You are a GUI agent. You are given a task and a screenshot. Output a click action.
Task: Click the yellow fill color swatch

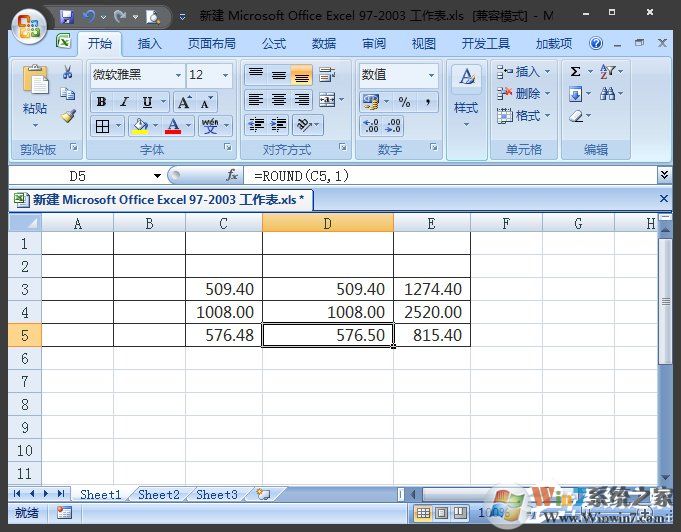pos(139,126)
